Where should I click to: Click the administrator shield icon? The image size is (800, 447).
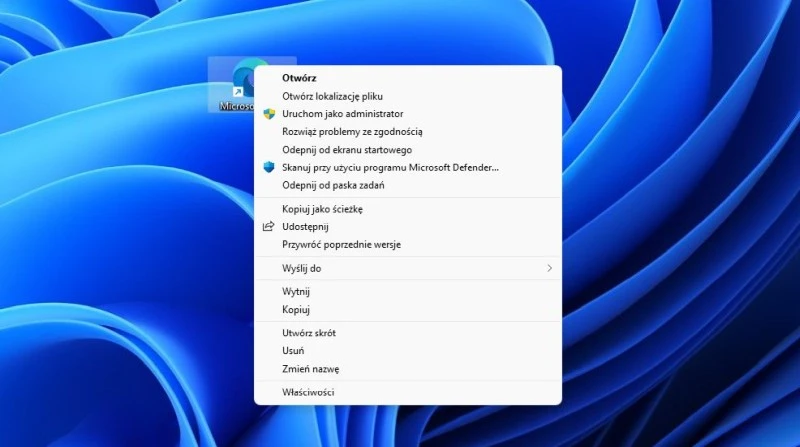(x=269, y=114)
